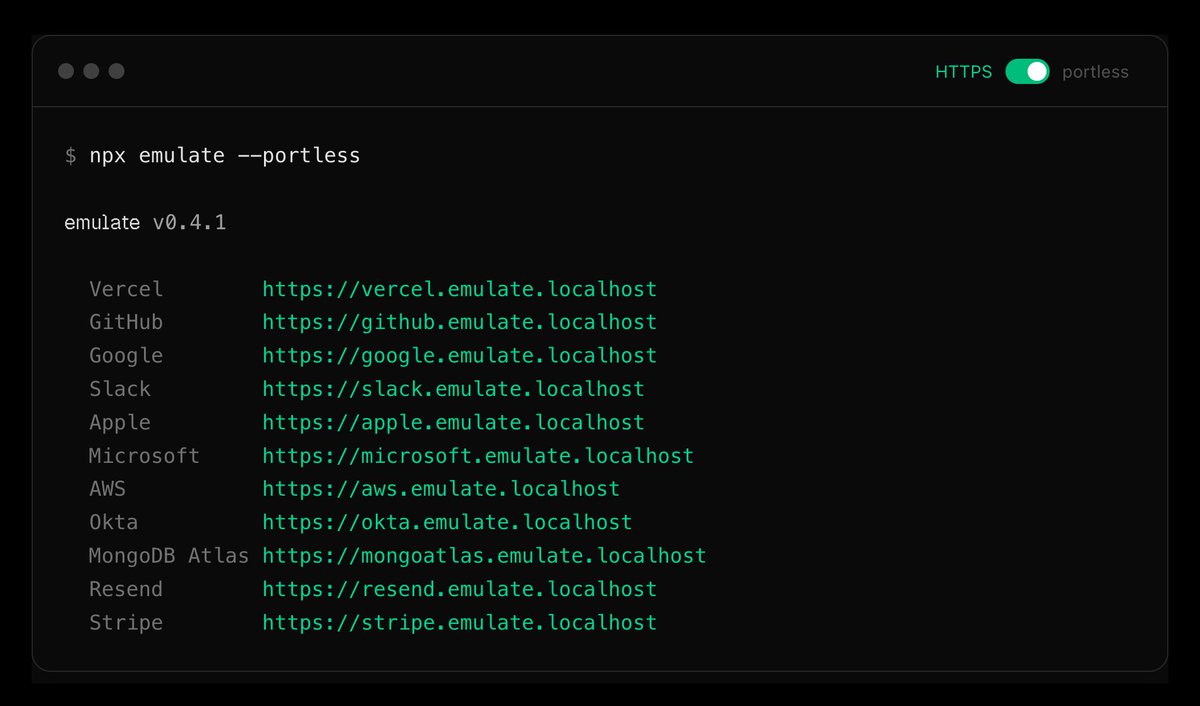Screen dimensions: 1200x706
Task: Click the Okta service name
Action: click(x=114, y=522)
